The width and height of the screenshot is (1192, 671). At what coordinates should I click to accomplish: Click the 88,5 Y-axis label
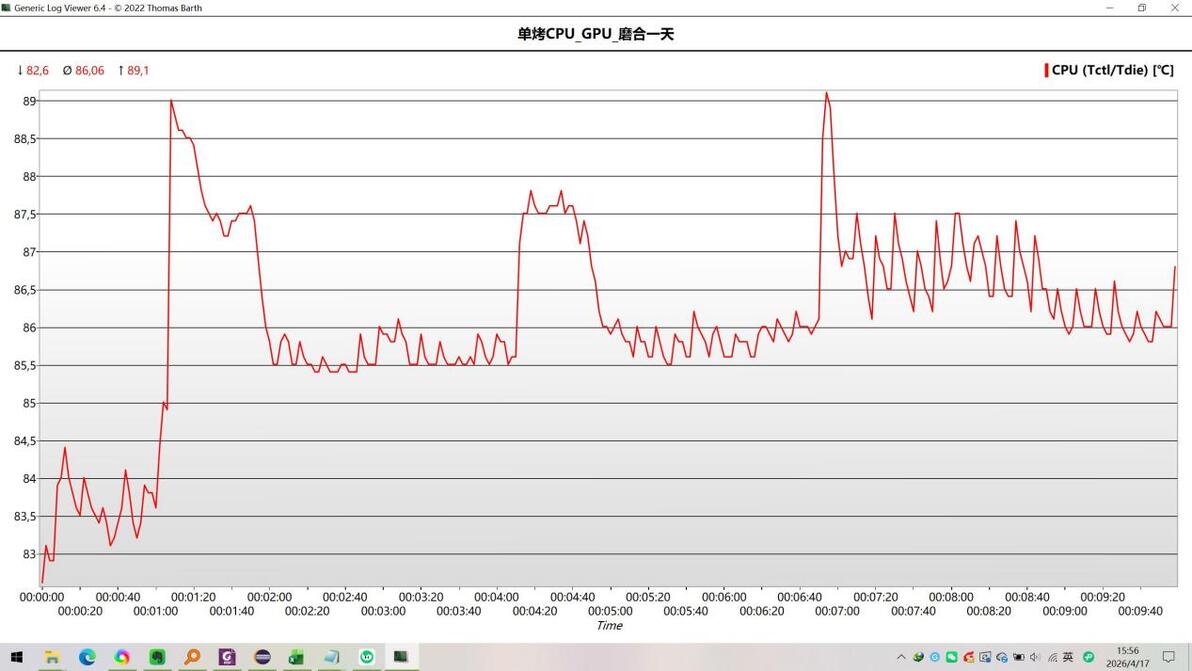click(x=24, y=139)
